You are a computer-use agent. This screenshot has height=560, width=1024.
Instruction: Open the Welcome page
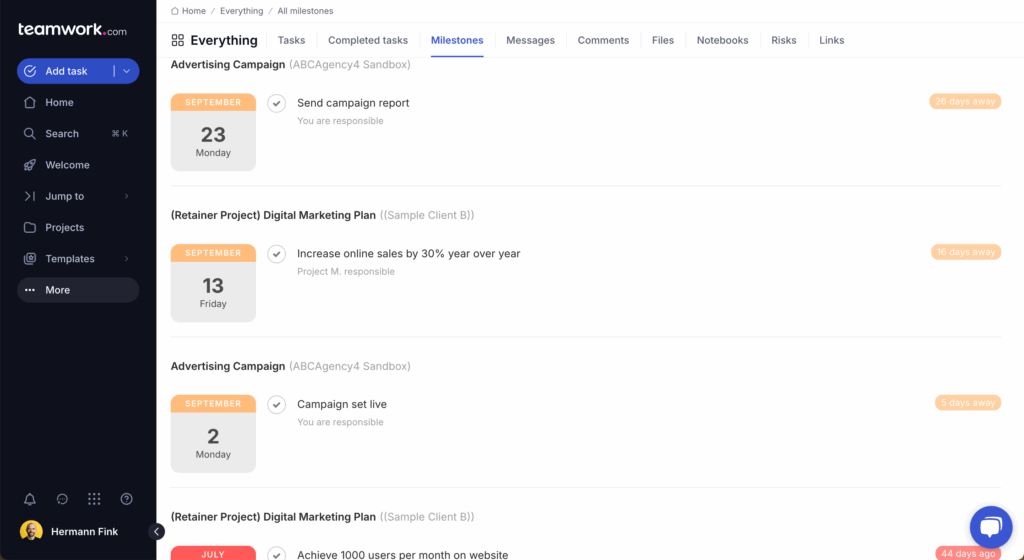[x=78, y=165]
